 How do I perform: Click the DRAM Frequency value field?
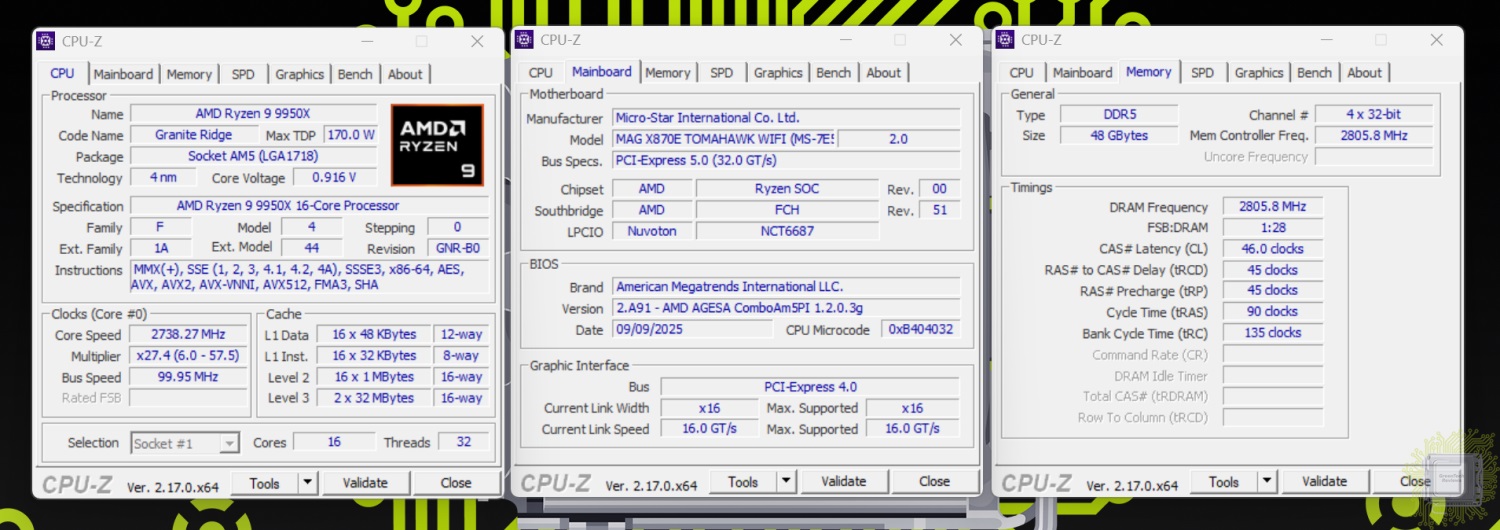[1272, 207]
